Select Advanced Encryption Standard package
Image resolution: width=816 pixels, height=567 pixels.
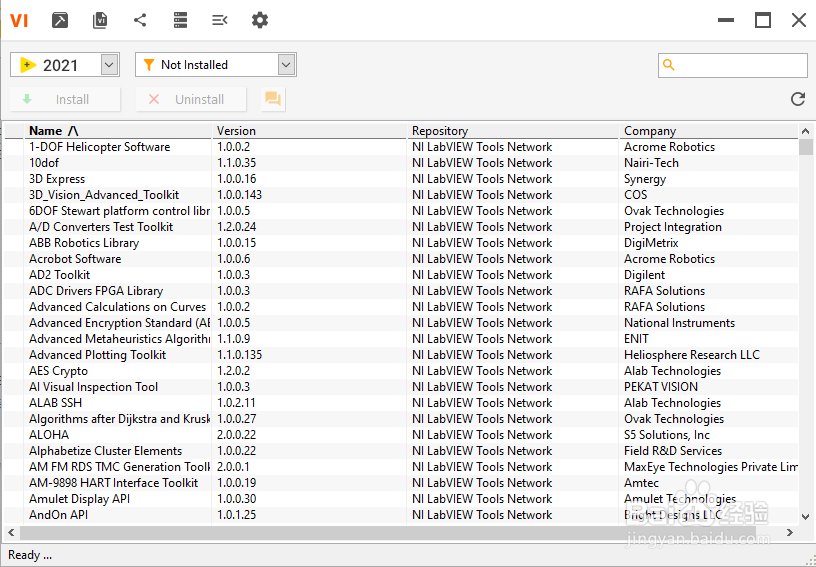(x=401, y=323)
